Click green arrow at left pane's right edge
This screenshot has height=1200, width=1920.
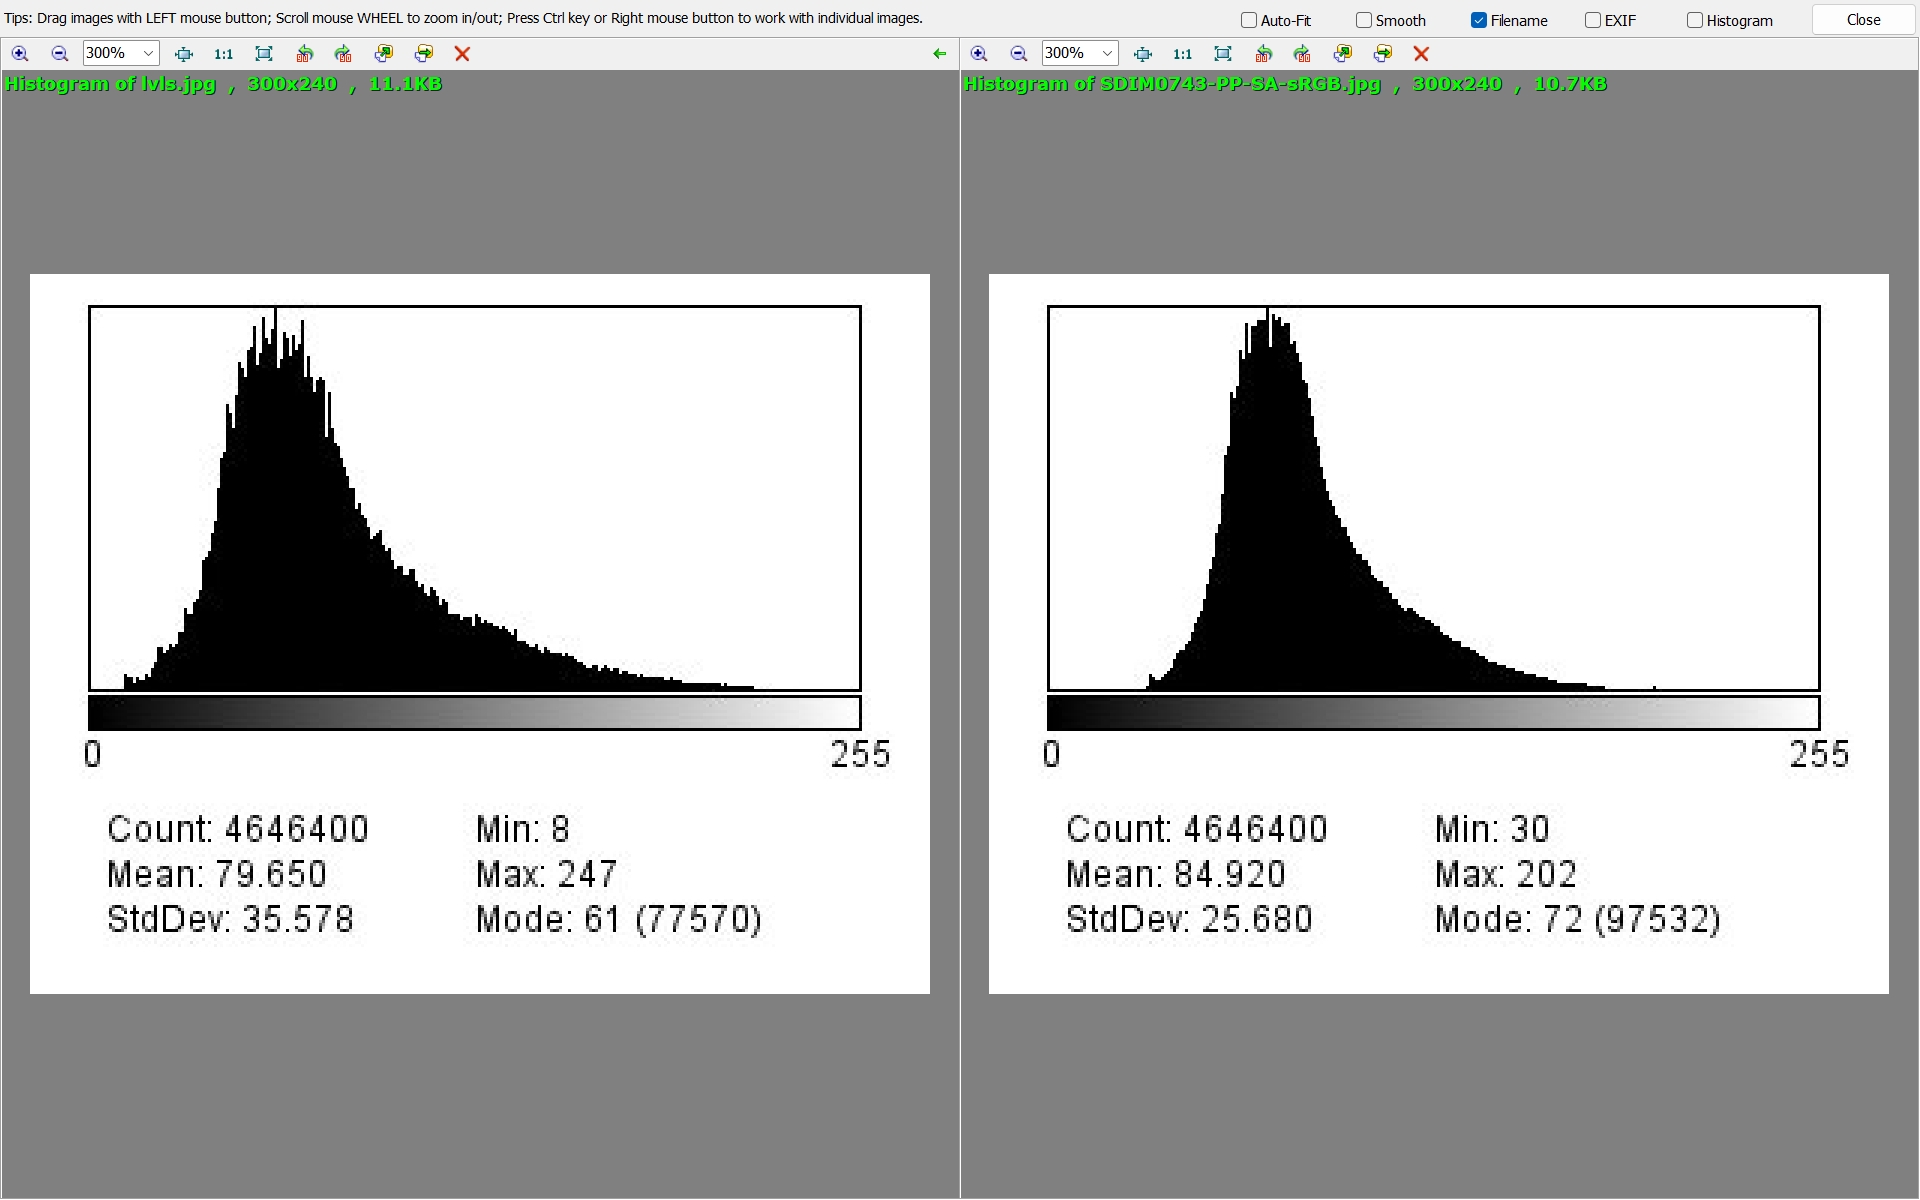(x=939, y=54)
